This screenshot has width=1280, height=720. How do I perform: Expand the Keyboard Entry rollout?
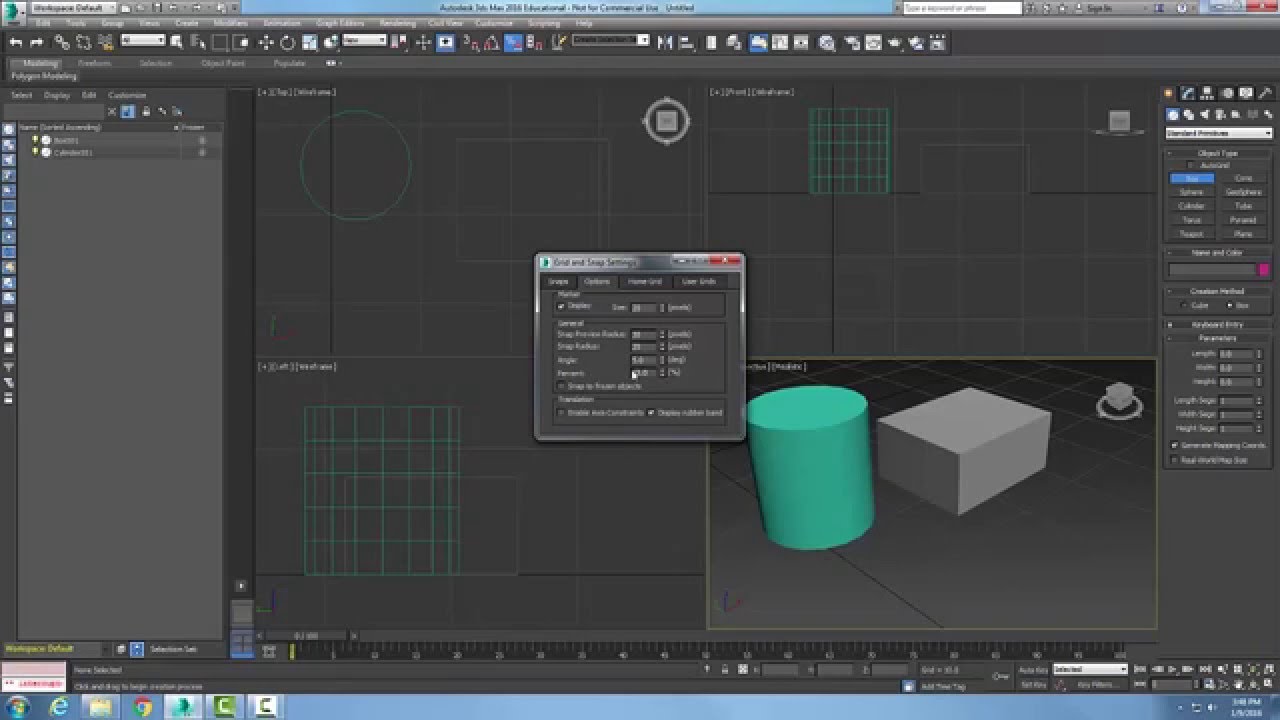coord(1217,325)
